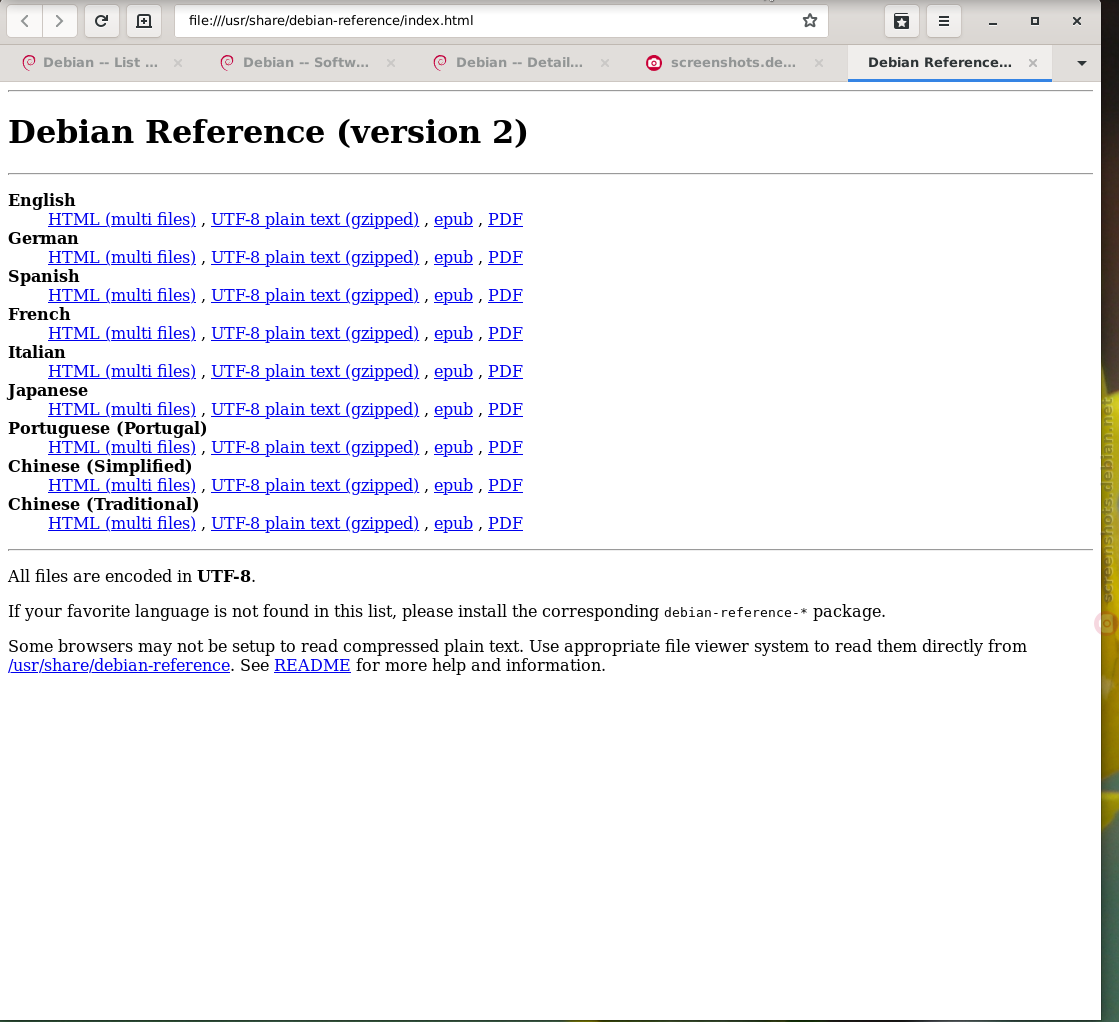Open the hamburger menu

[x=943, y=21]
